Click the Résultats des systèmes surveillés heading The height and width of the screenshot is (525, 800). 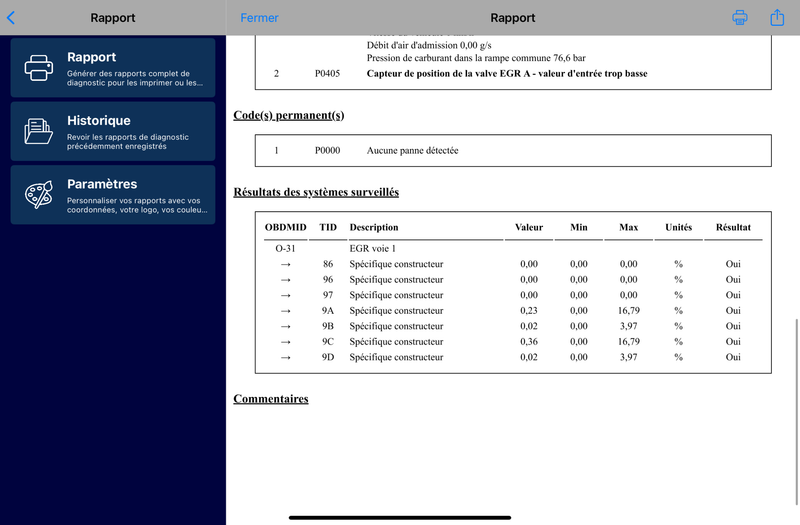(315, 192)
